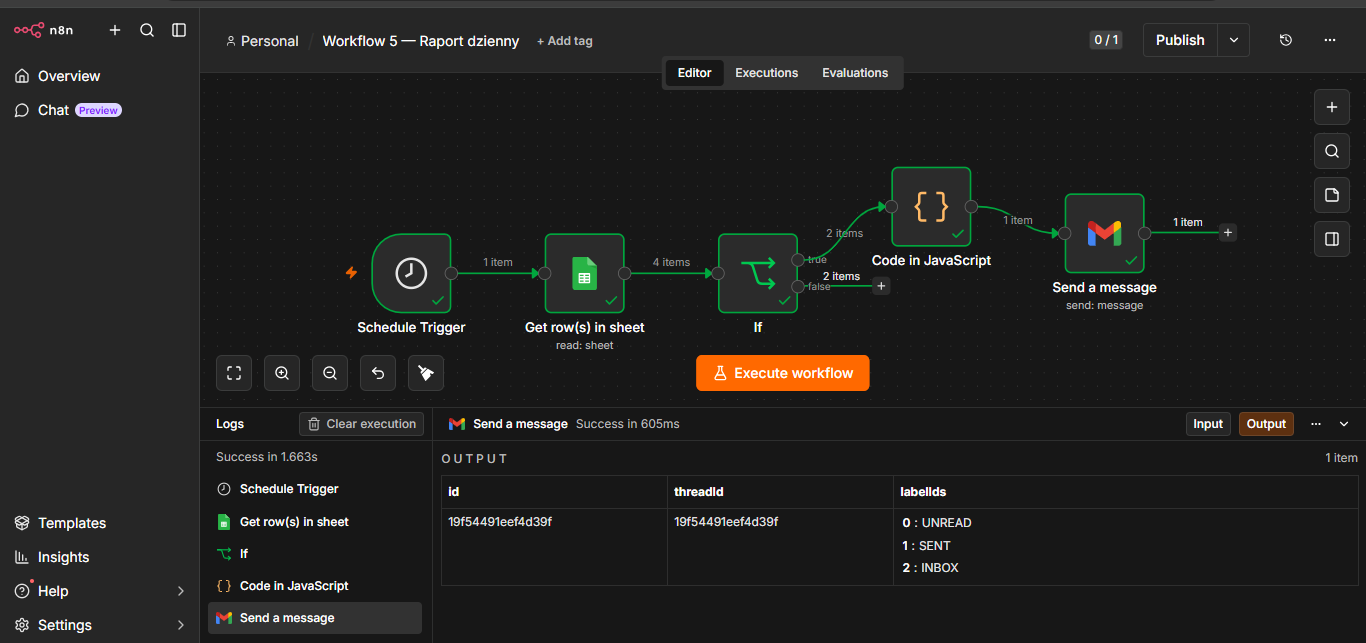The height and width of the screenshot is (643, 1366).
Task: Open the Google Sheets node on canvas
Action: 585,273
